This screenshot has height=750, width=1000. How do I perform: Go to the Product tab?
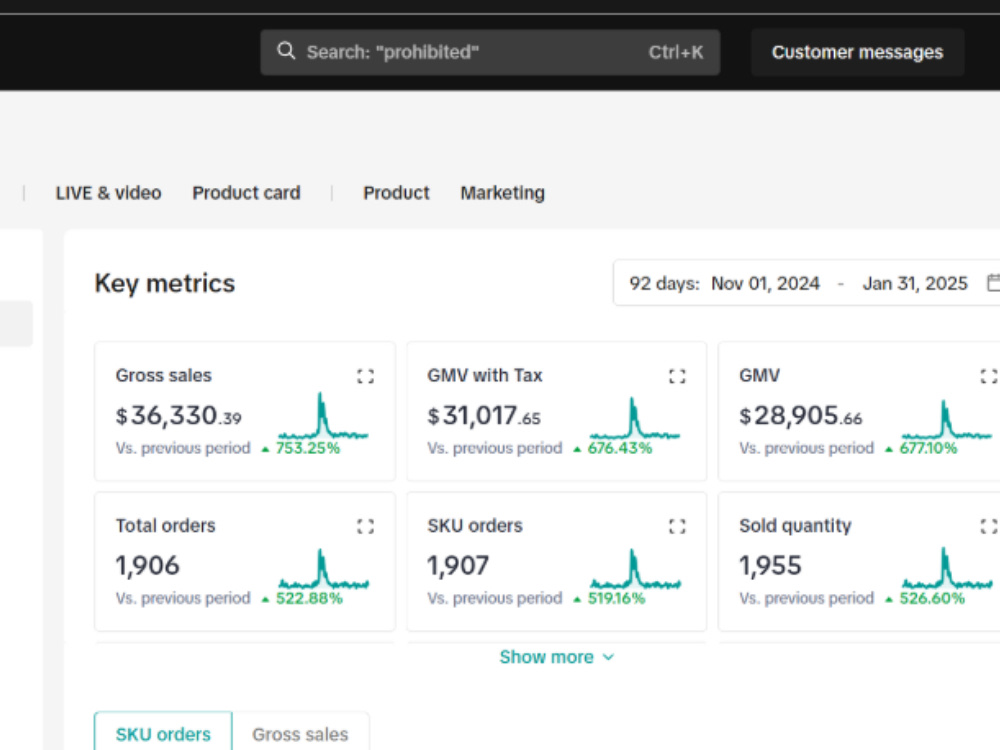[396, 193]
